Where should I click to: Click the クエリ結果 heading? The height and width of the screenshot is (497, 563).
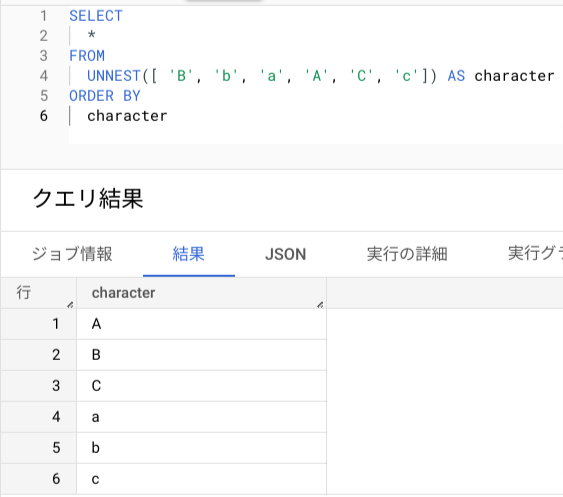pos(88,199)
